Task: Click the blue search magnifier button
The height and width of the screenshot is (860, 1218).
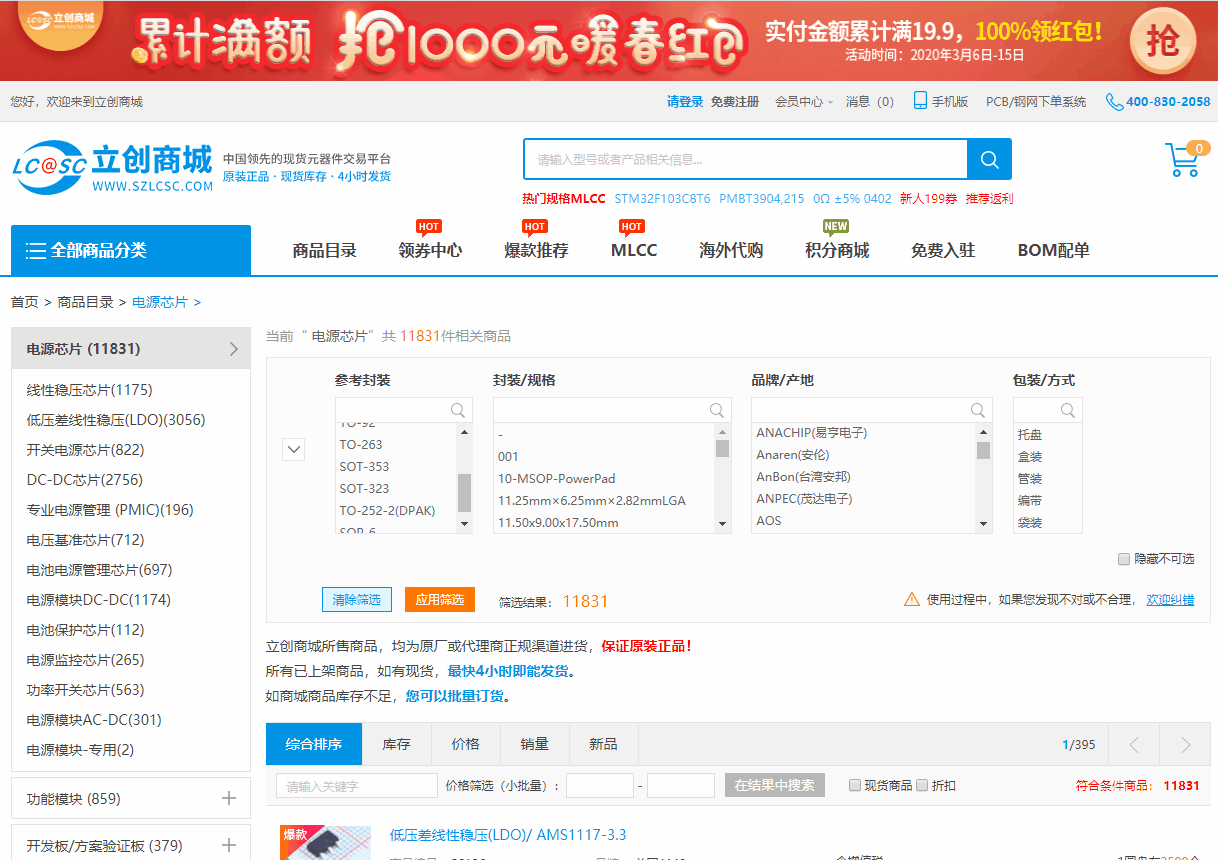Action: tap(989, 159)
